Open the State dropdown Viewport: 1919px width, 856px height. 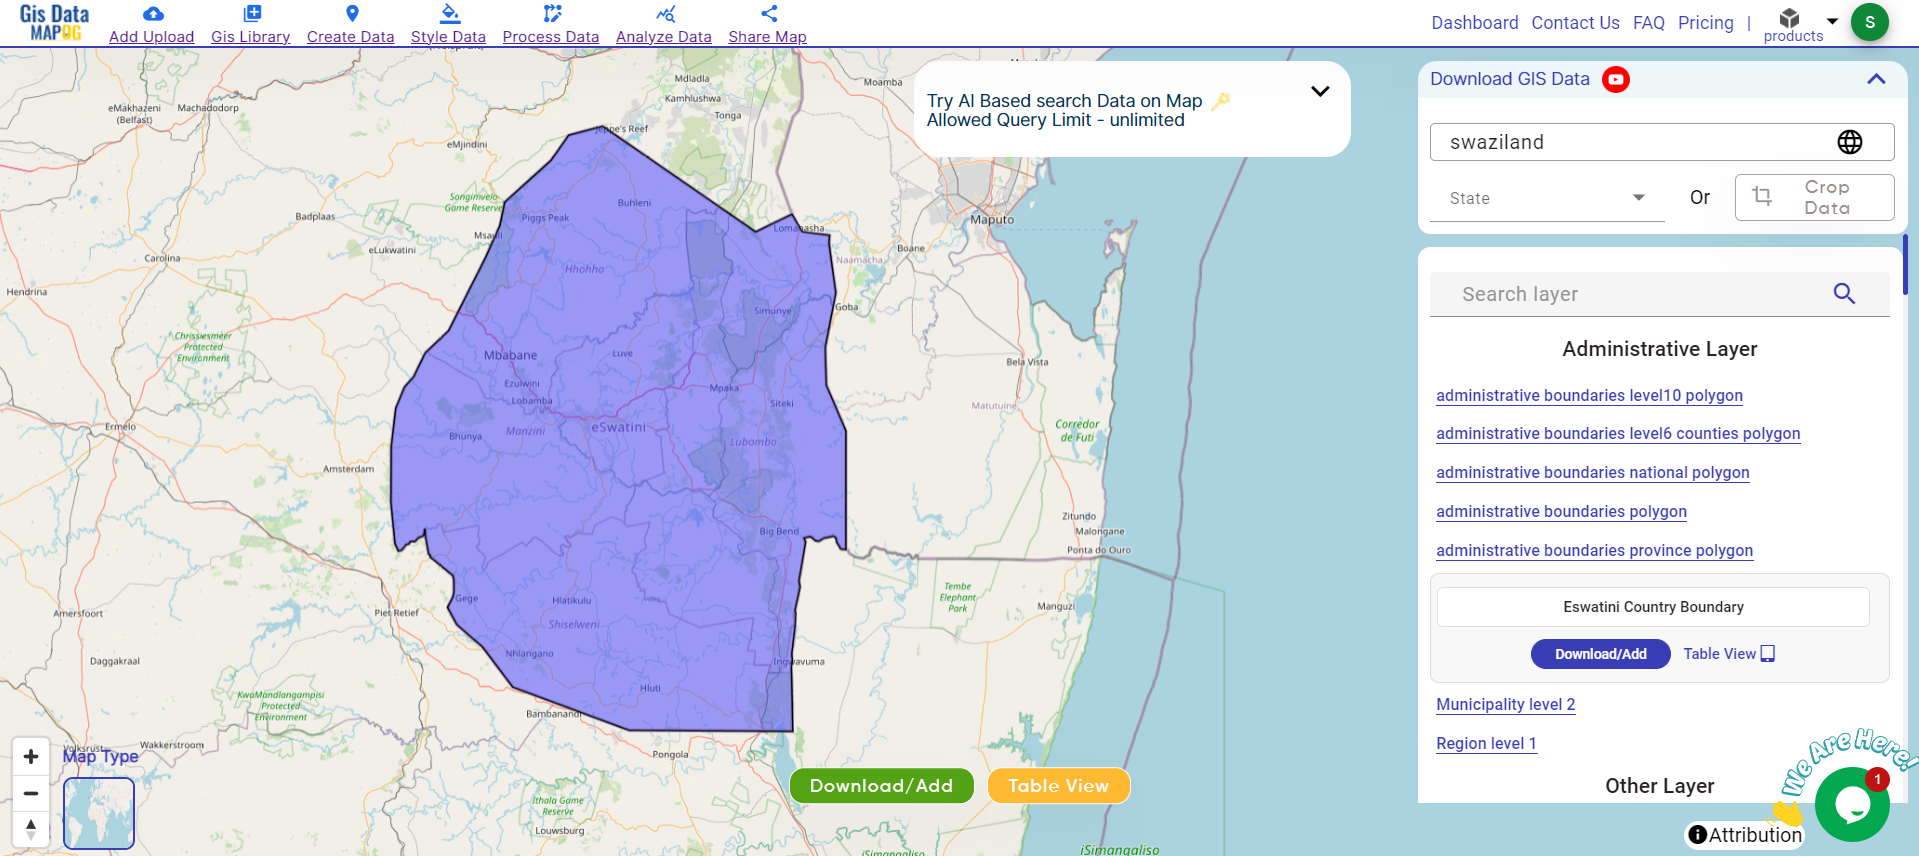1547,198
